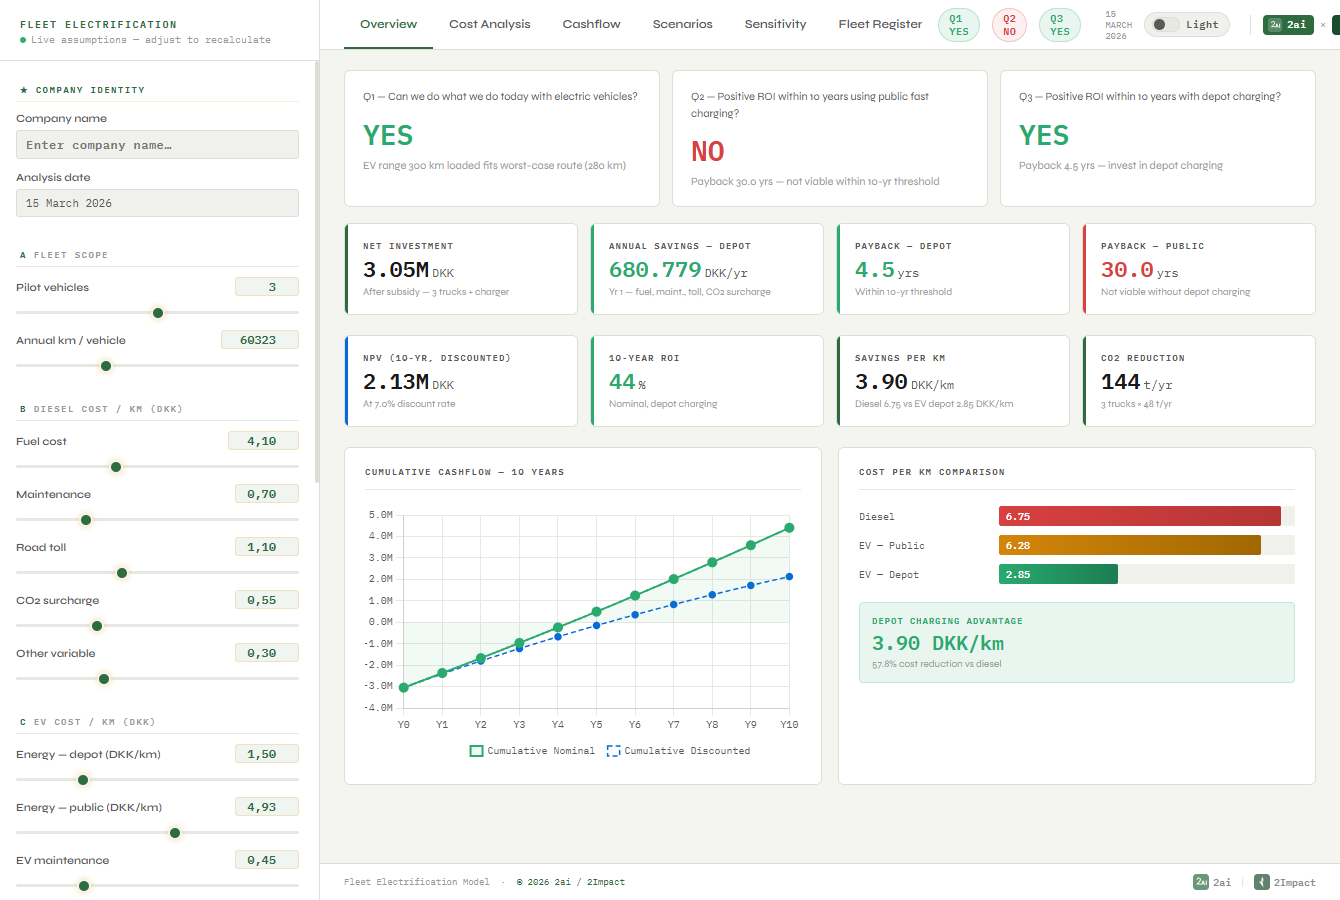Open the Scenarios tab
This screenshot has height=900, width=1340.
[x=683, y=24]
